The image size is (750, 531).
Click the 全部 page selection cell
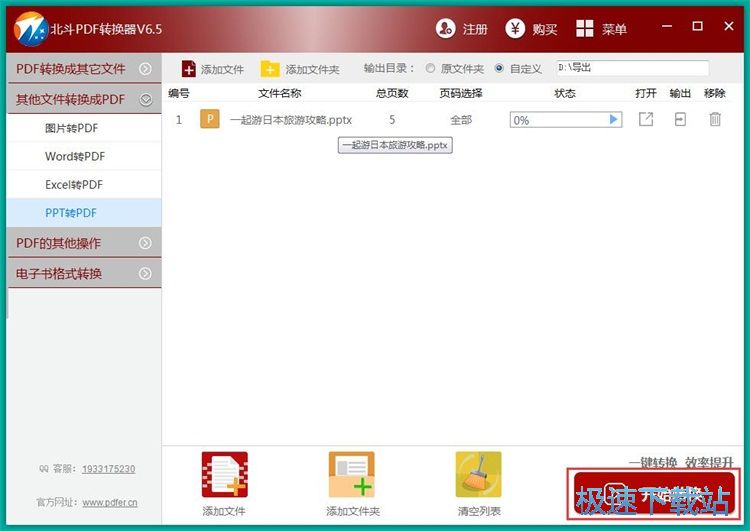[461, 120]
